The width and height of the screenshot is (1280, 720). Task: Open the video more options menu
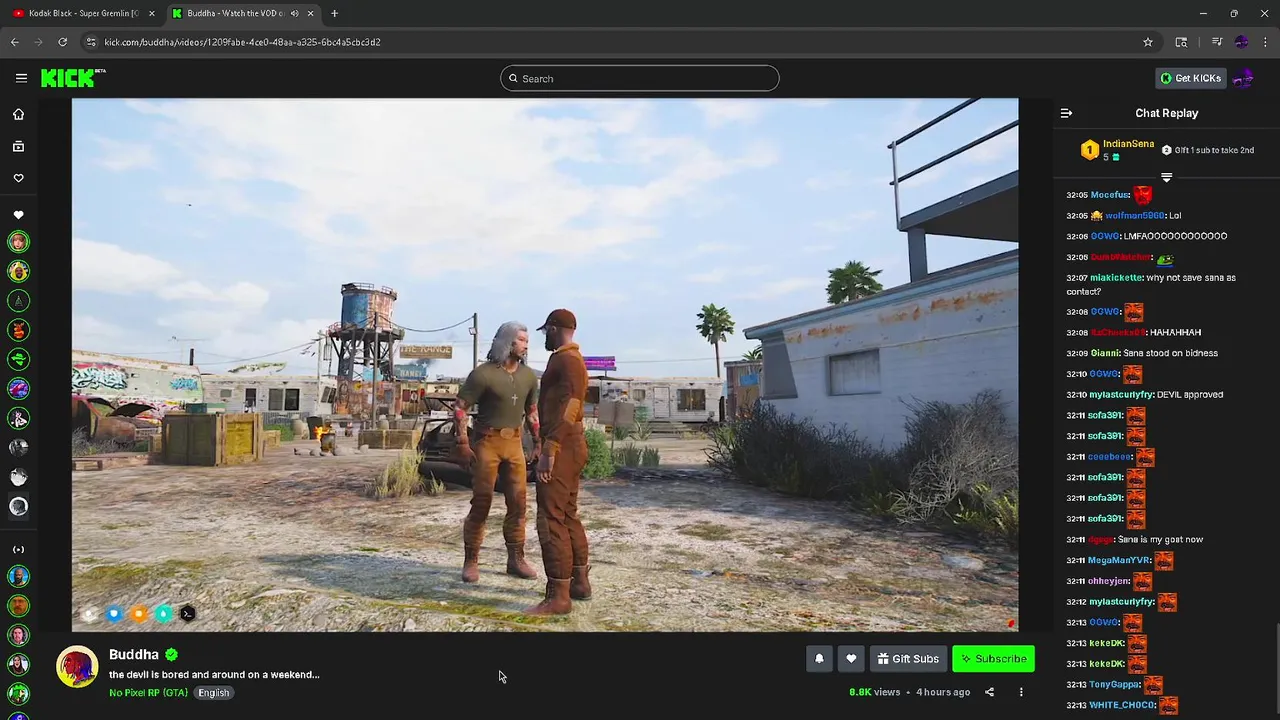pyautogui.click(x=1021, y=692)
